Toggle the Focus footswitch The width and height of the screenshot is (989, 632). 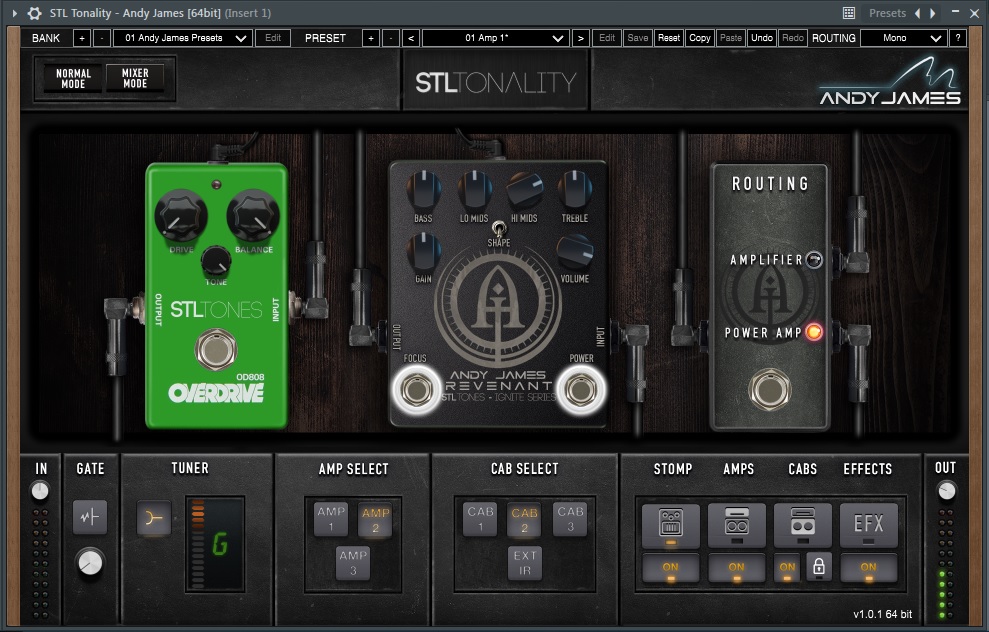[x=416, y=390]
